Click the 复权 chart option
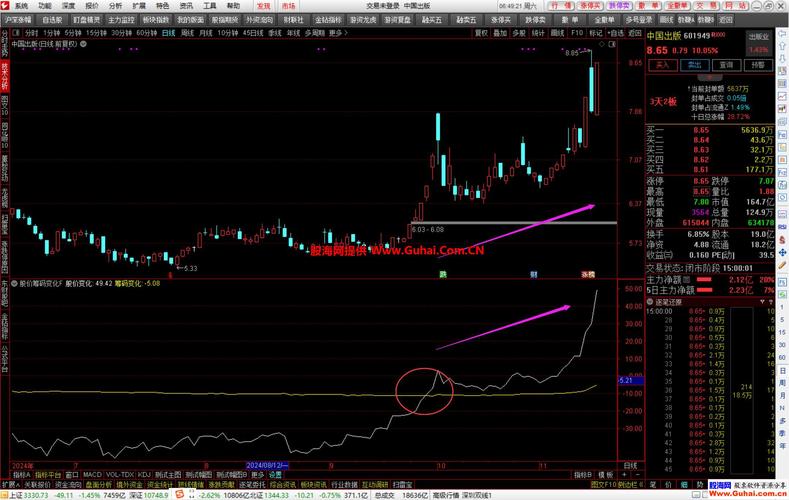This screenshot has width=789, height=500. coord(481,33)
